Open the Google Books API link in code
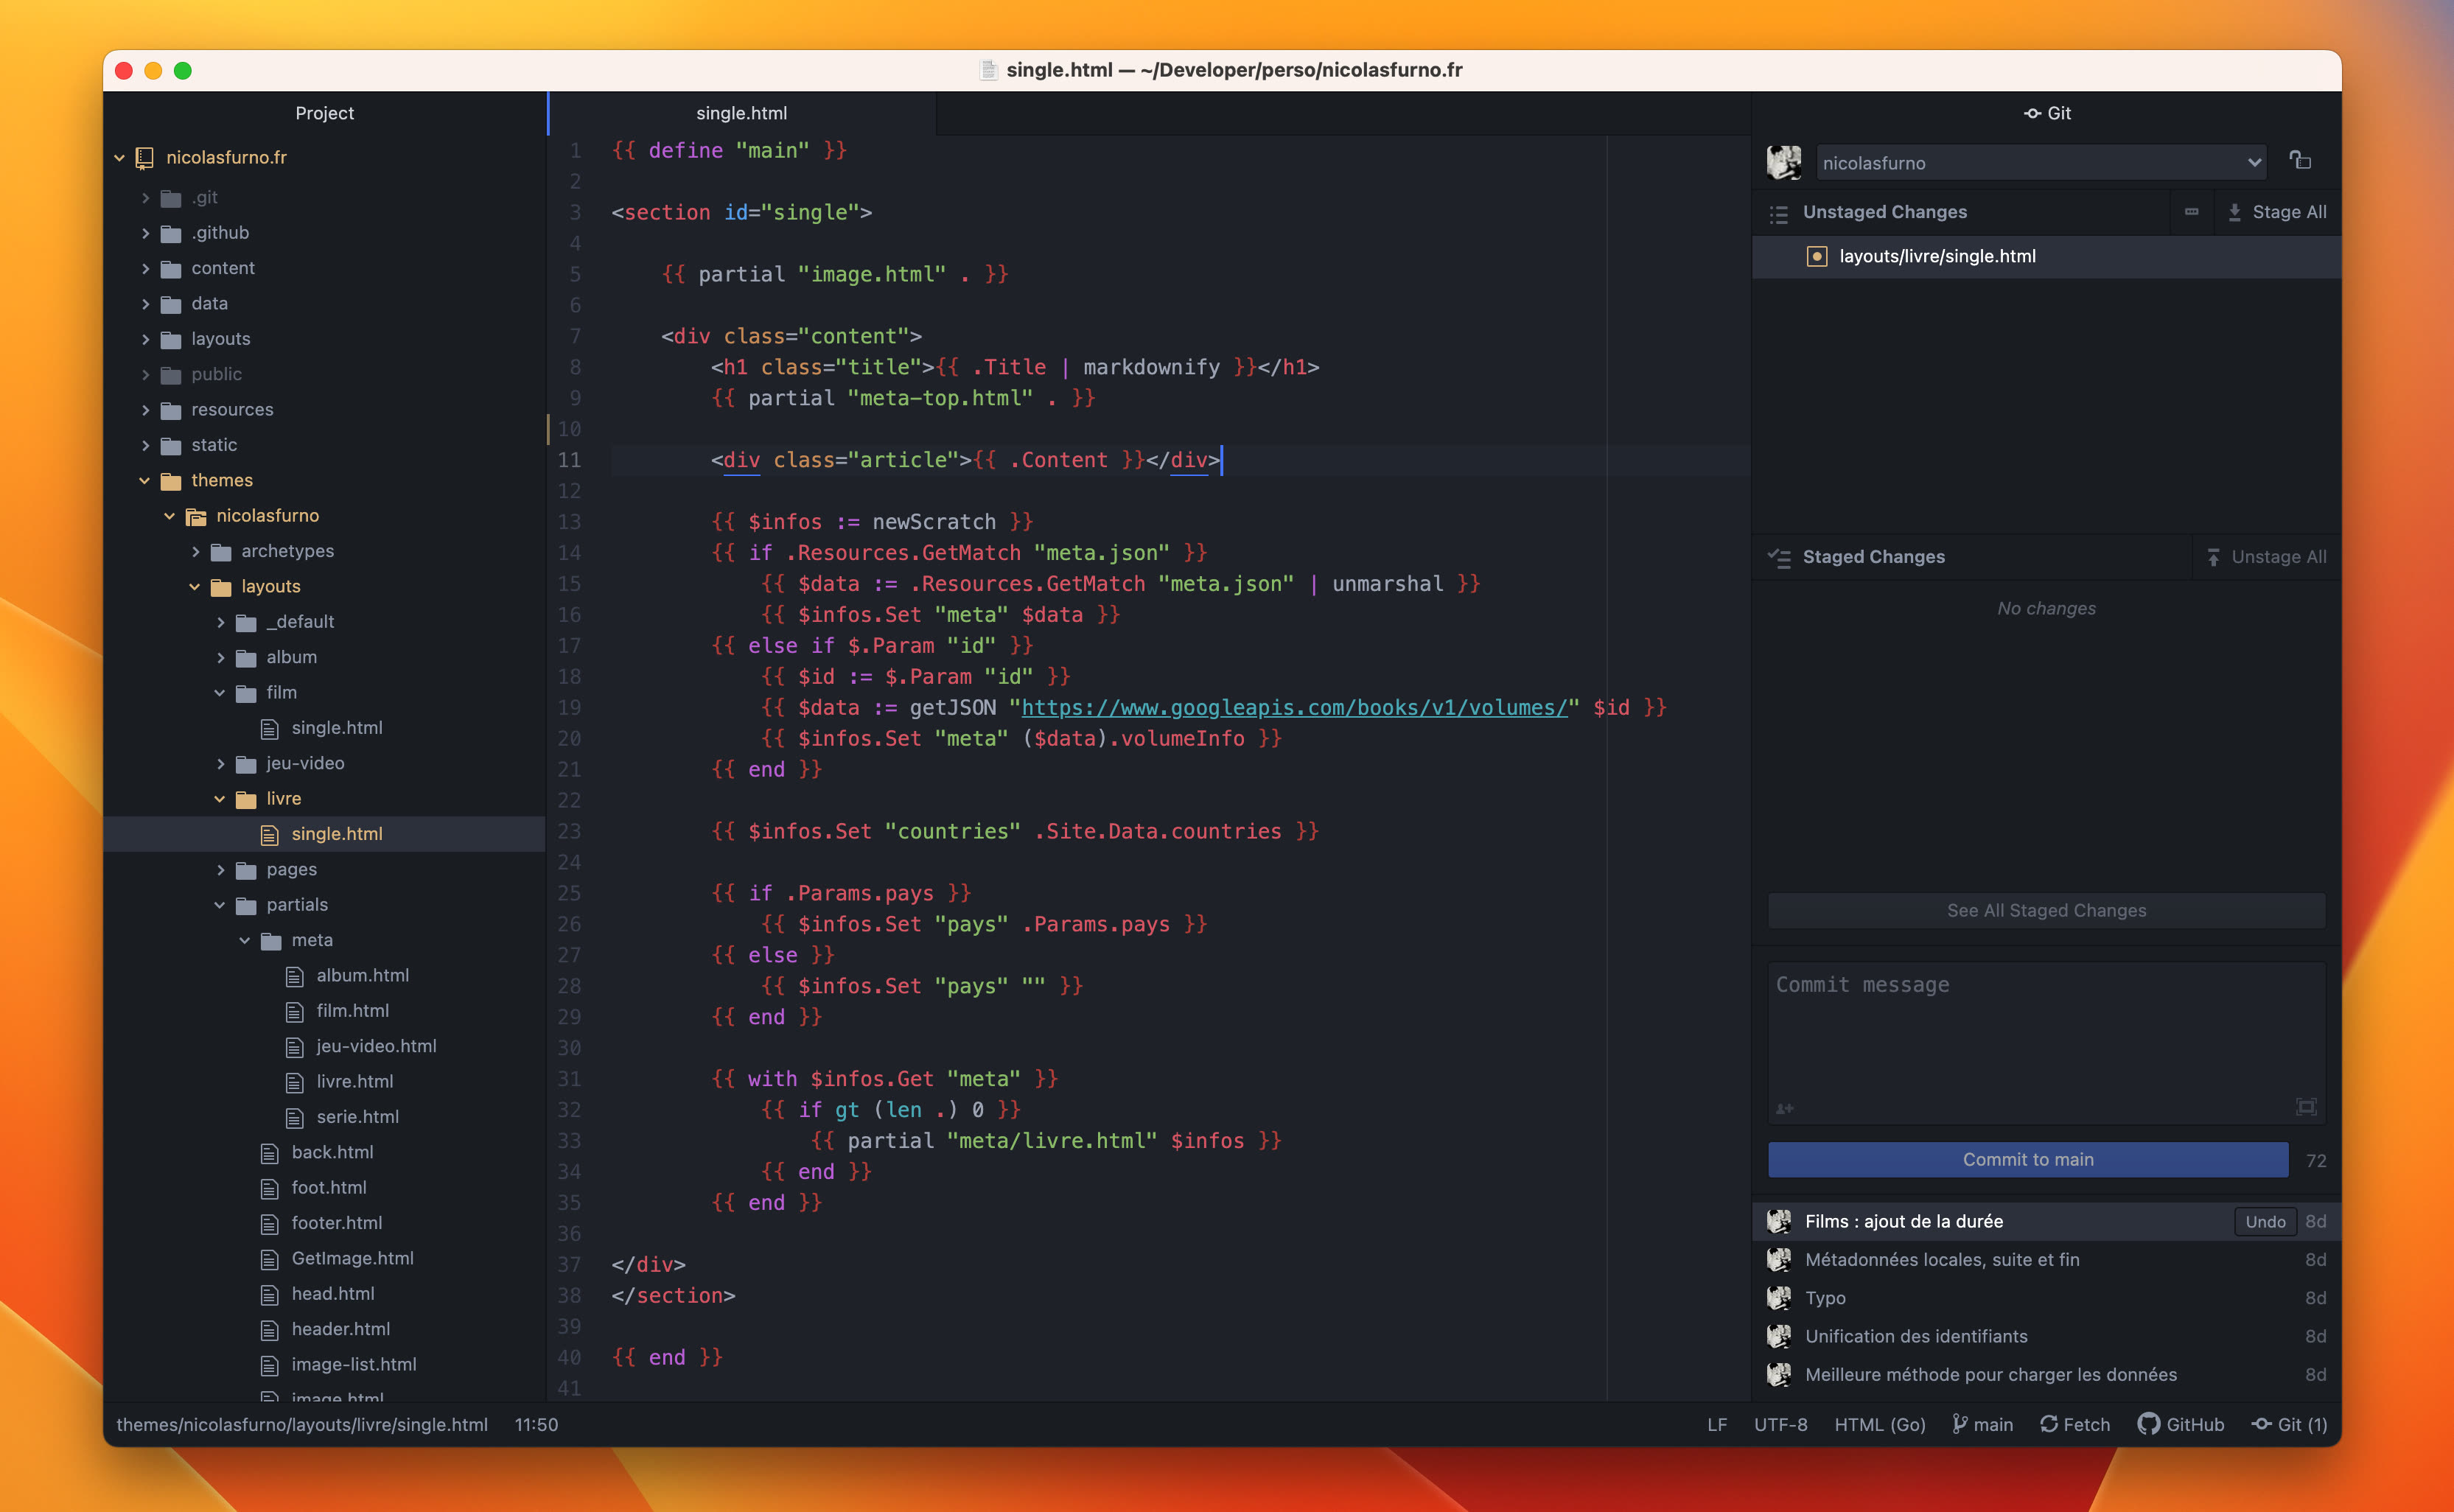Image resolution: width=2454 pixels, height=1512 pixels. 1293,707
